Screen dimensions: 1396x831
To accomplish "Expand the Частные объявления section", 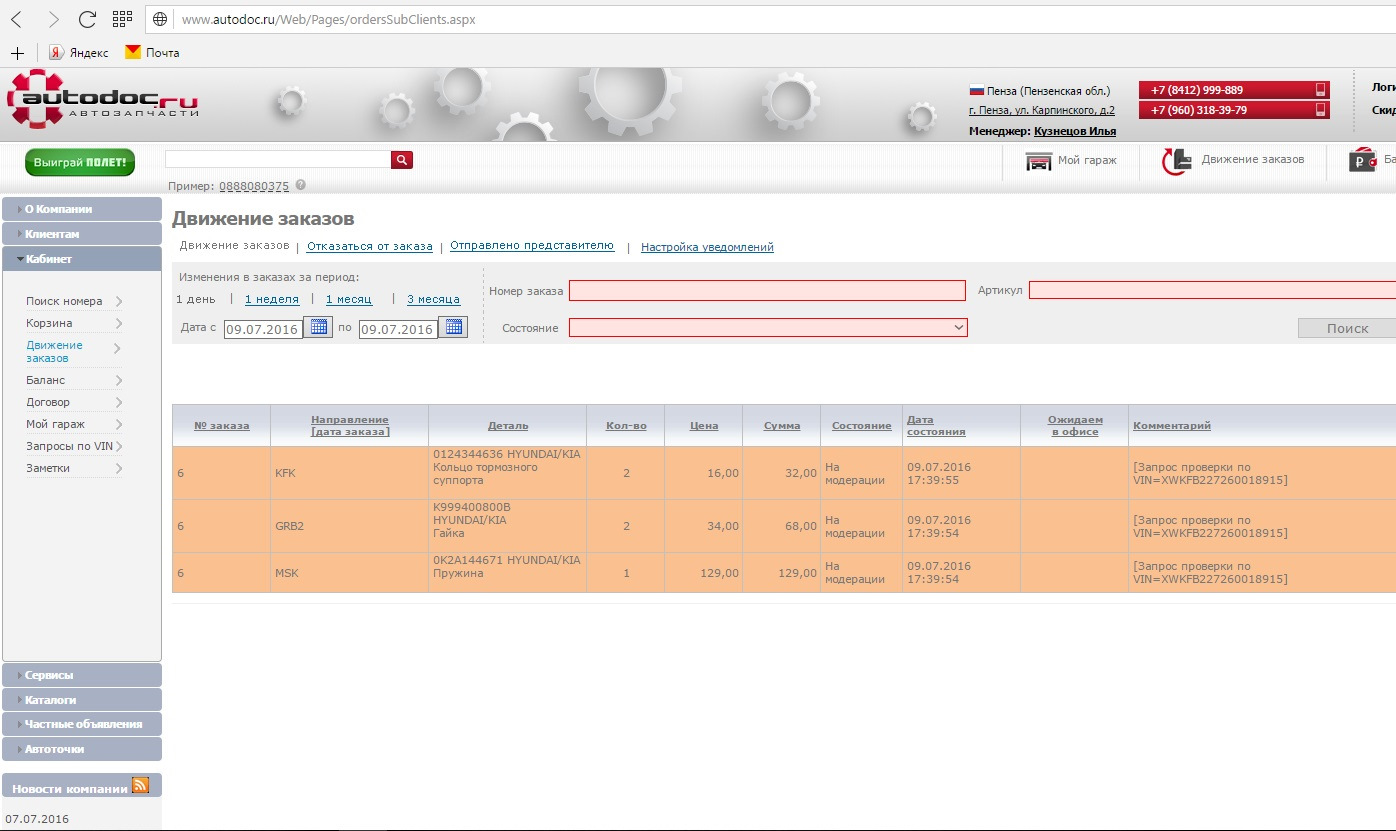I will (x=82, y=724).
